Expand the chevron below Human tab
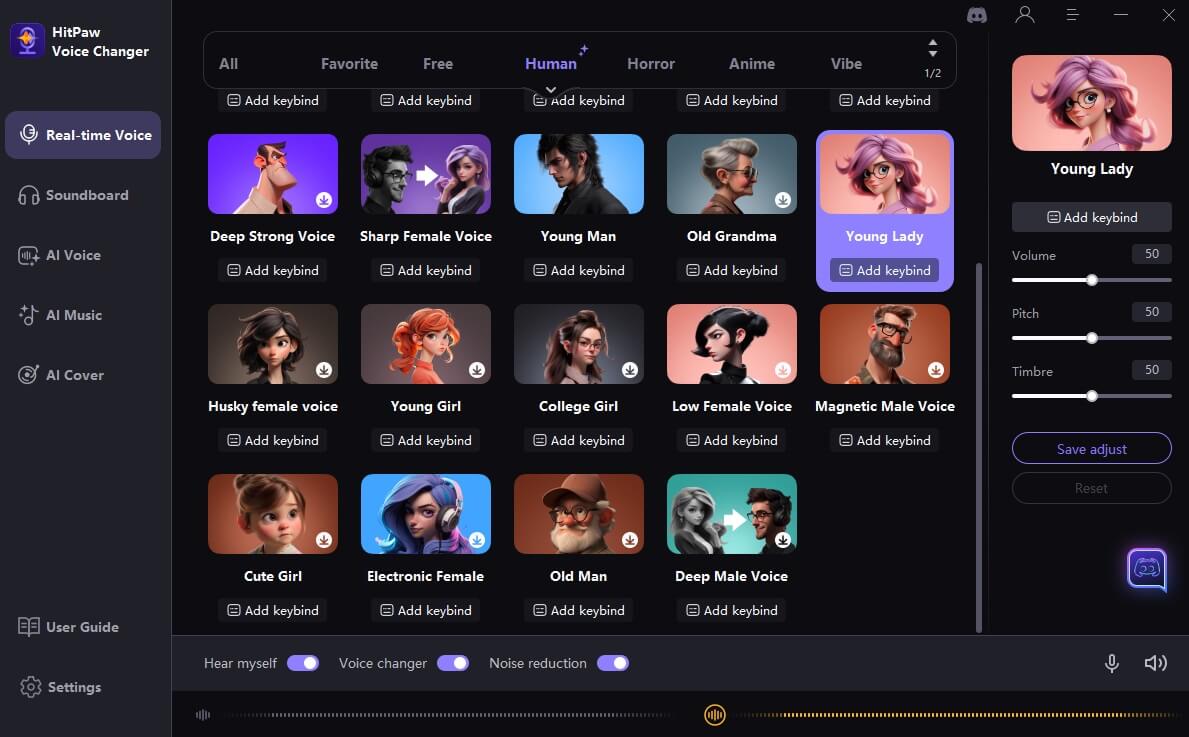The width and height of the screenshot is (1189, 737). (x=550, y=90)
